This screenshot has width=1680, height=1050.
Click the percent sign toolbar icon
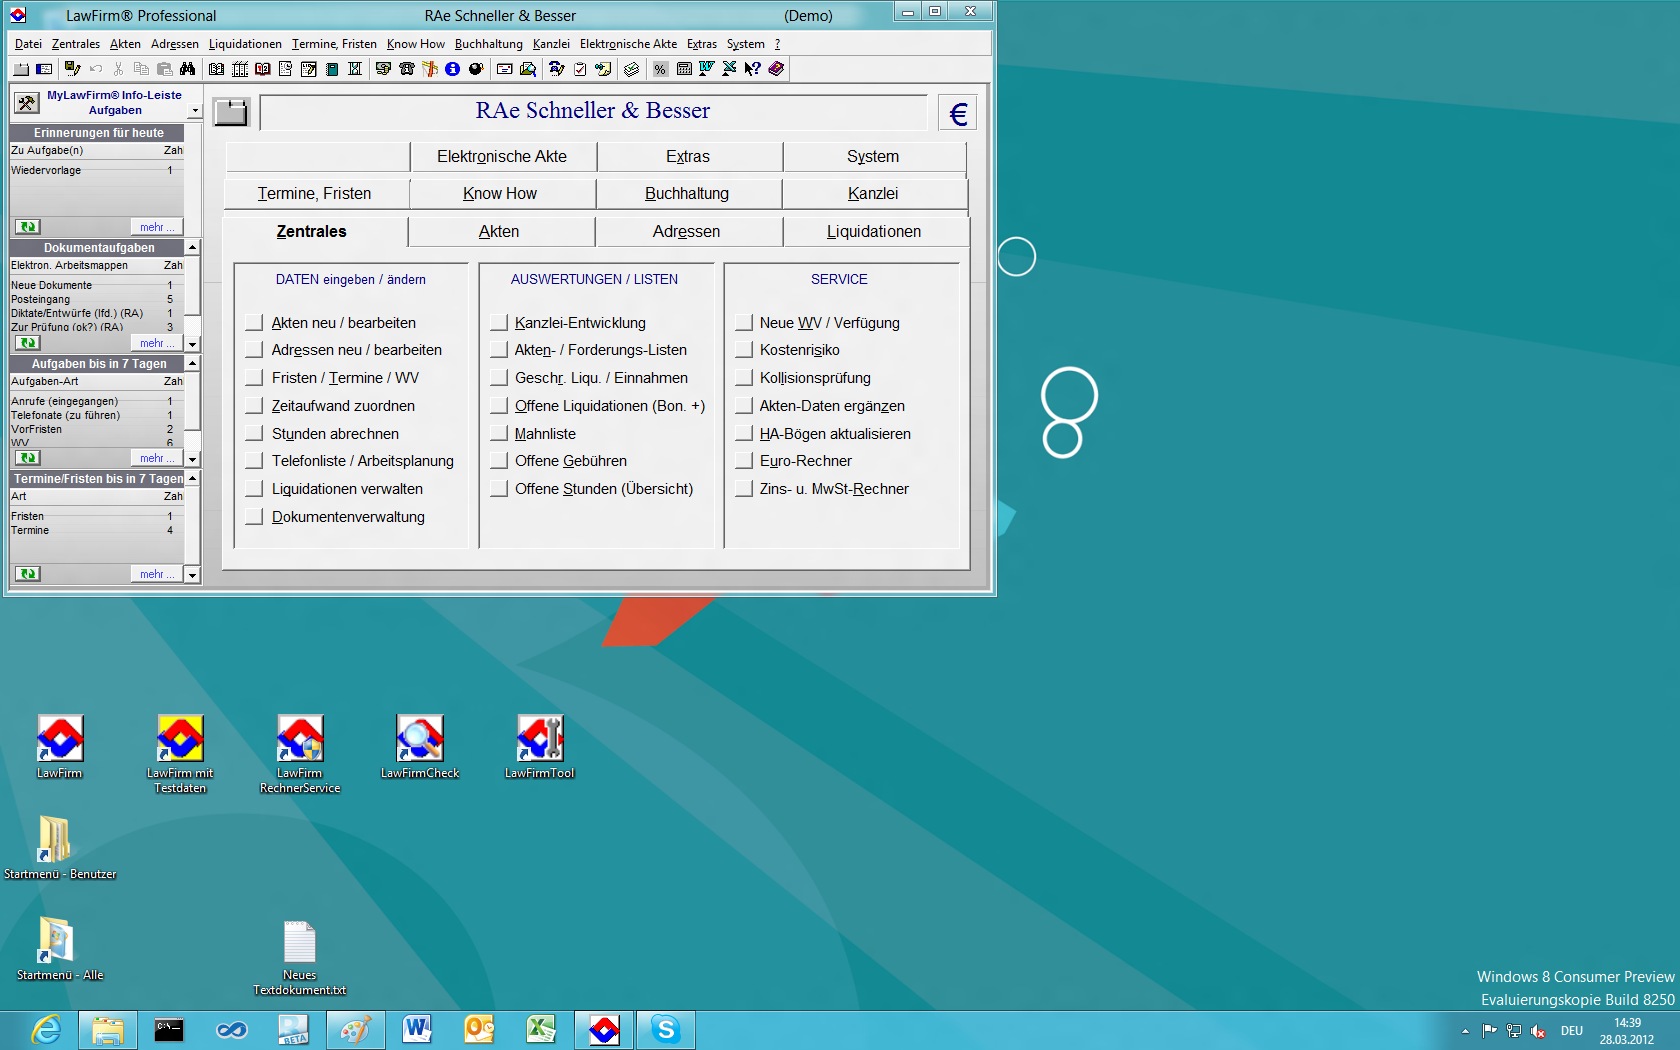[660, 69]
